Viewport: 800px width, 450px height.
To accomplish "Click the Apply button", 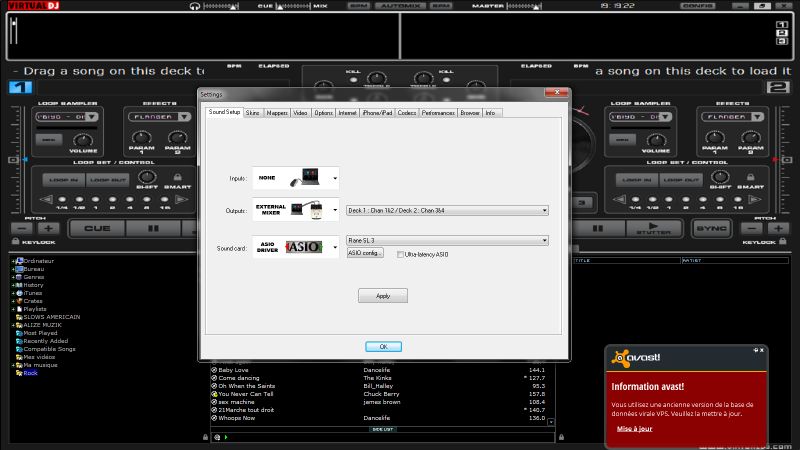I will click(x=383, y=296).
